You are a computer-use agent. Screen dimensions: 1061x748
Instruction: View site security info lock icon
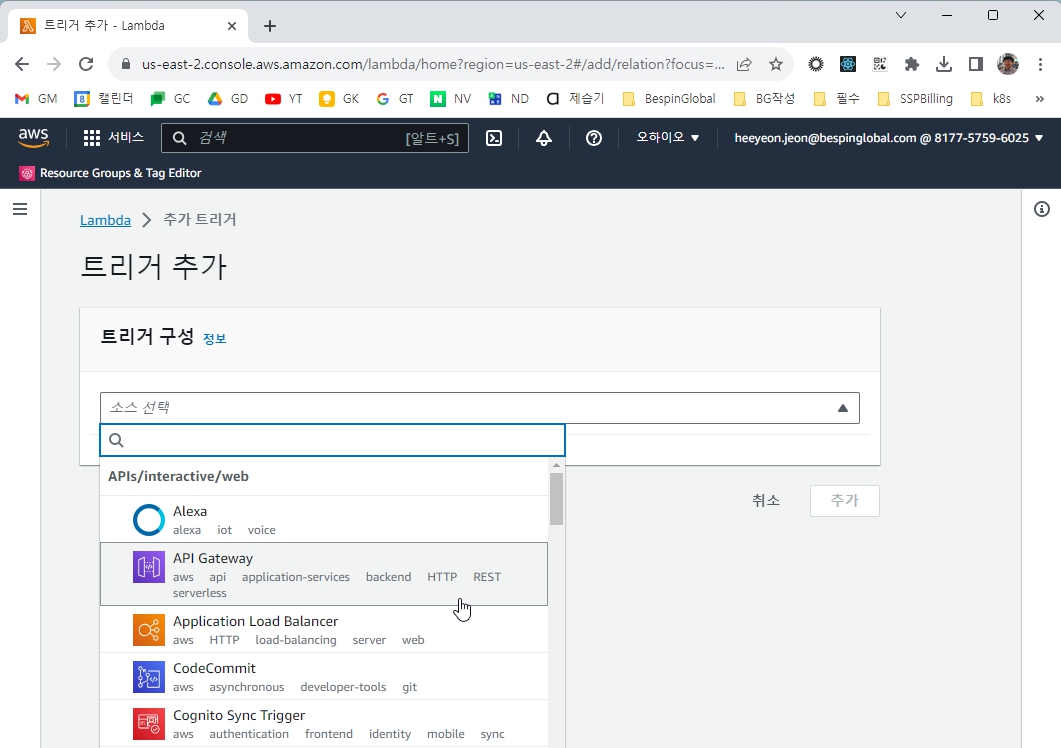click(125, 64)
